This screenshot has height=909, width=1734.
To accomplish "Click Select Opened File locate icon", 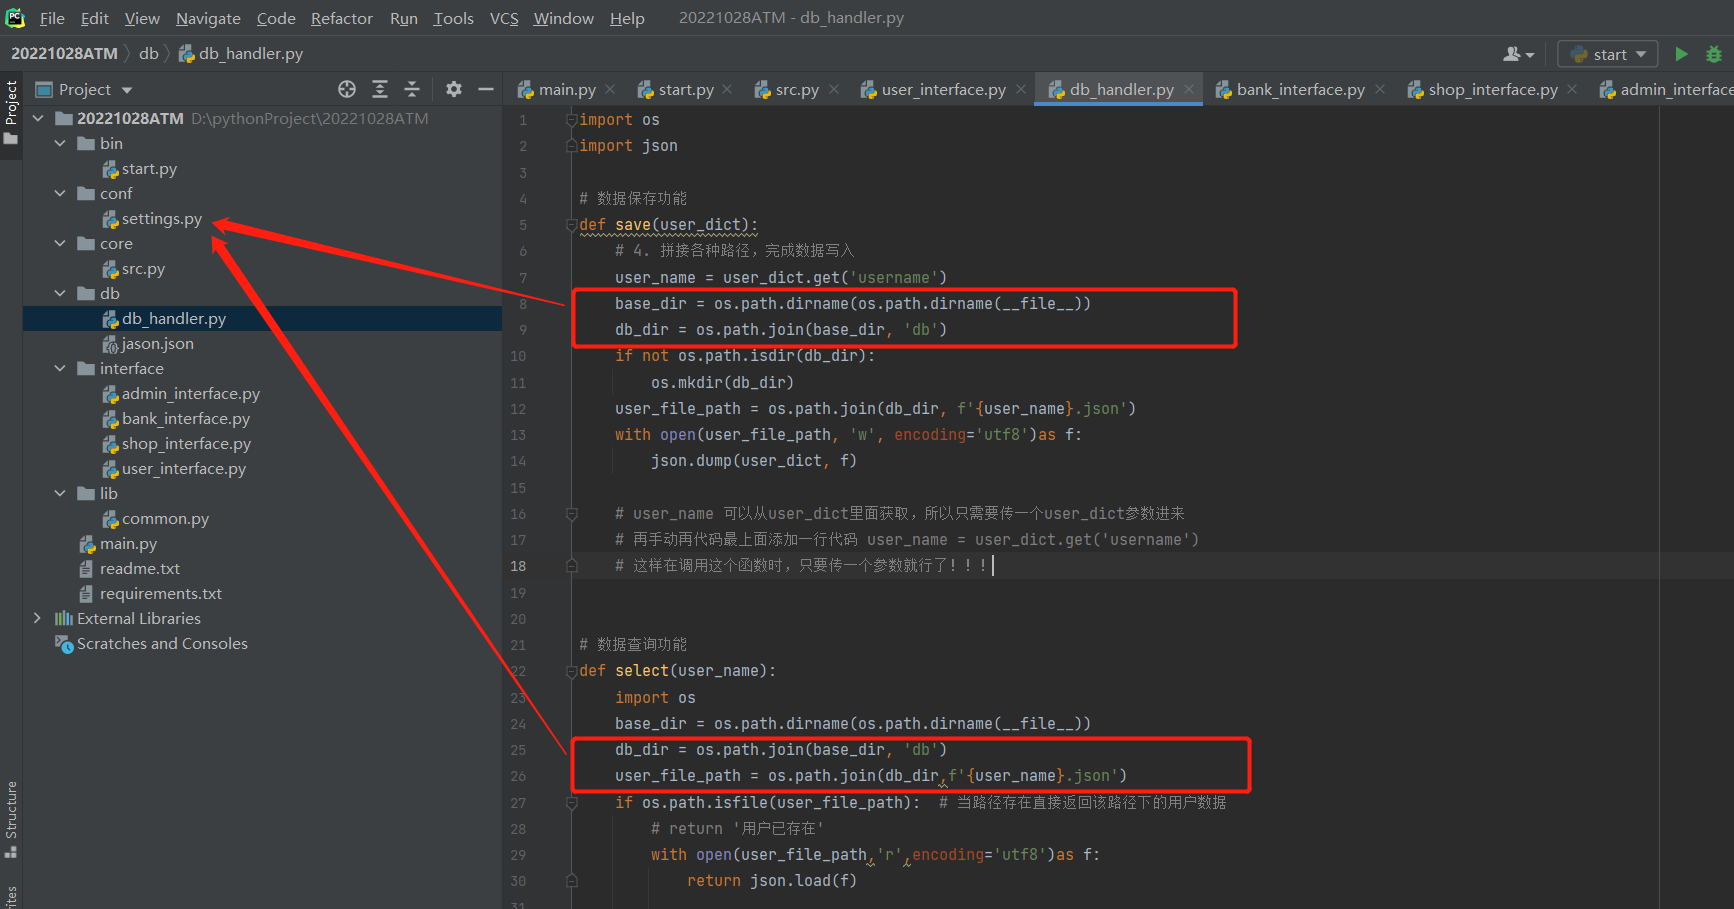I will point(347,89).
